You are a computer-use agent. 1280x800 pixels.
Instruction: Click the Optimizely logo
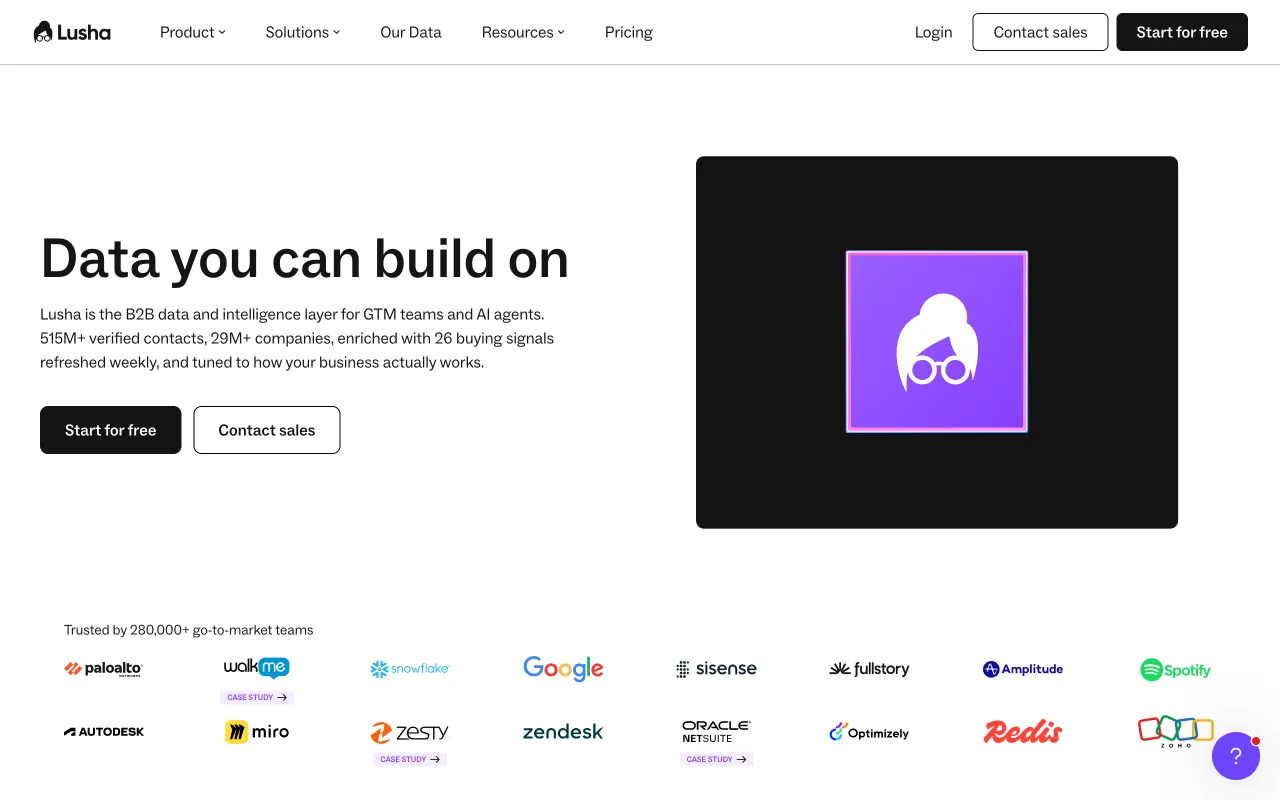tap(869, 733)
